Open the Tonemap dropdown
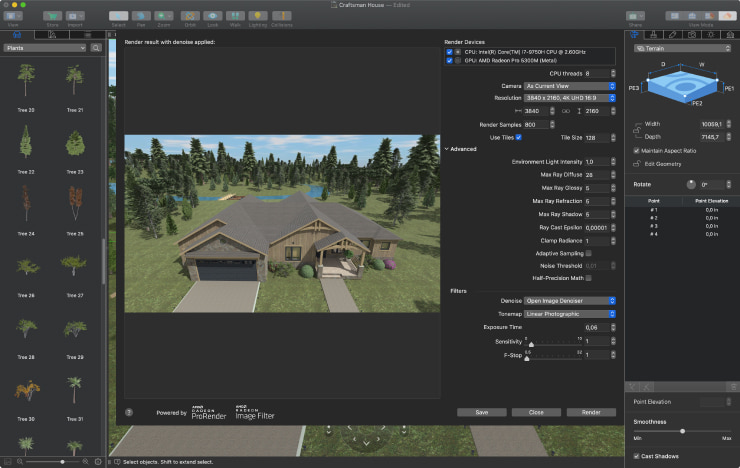 [570, 314]
